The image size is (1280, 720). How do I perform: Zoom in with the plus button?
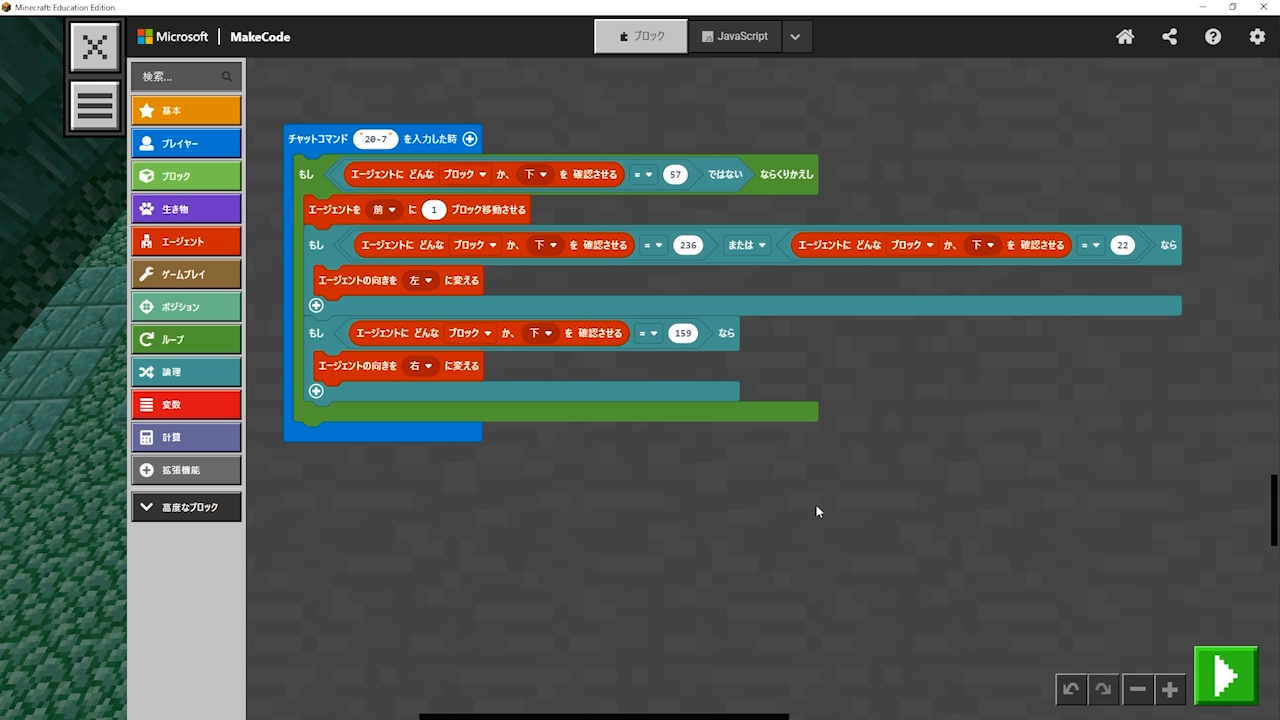tap(1169, 689)
